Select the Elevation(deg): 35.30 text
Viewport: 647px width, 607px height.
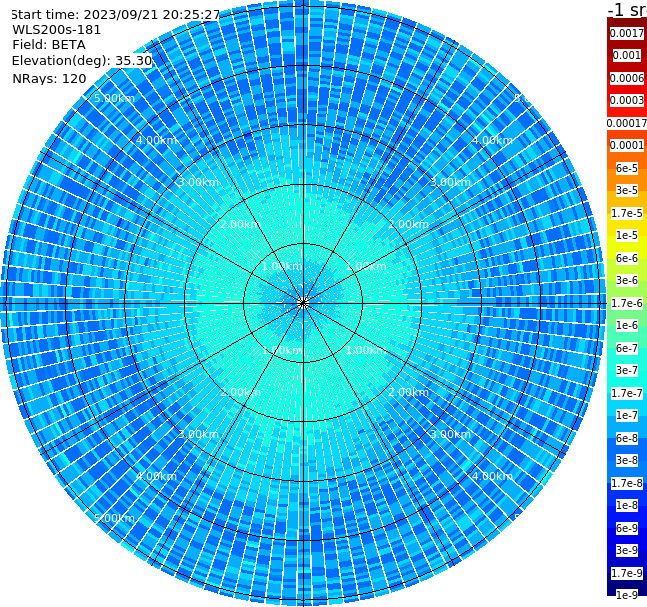tap(82, 61)
